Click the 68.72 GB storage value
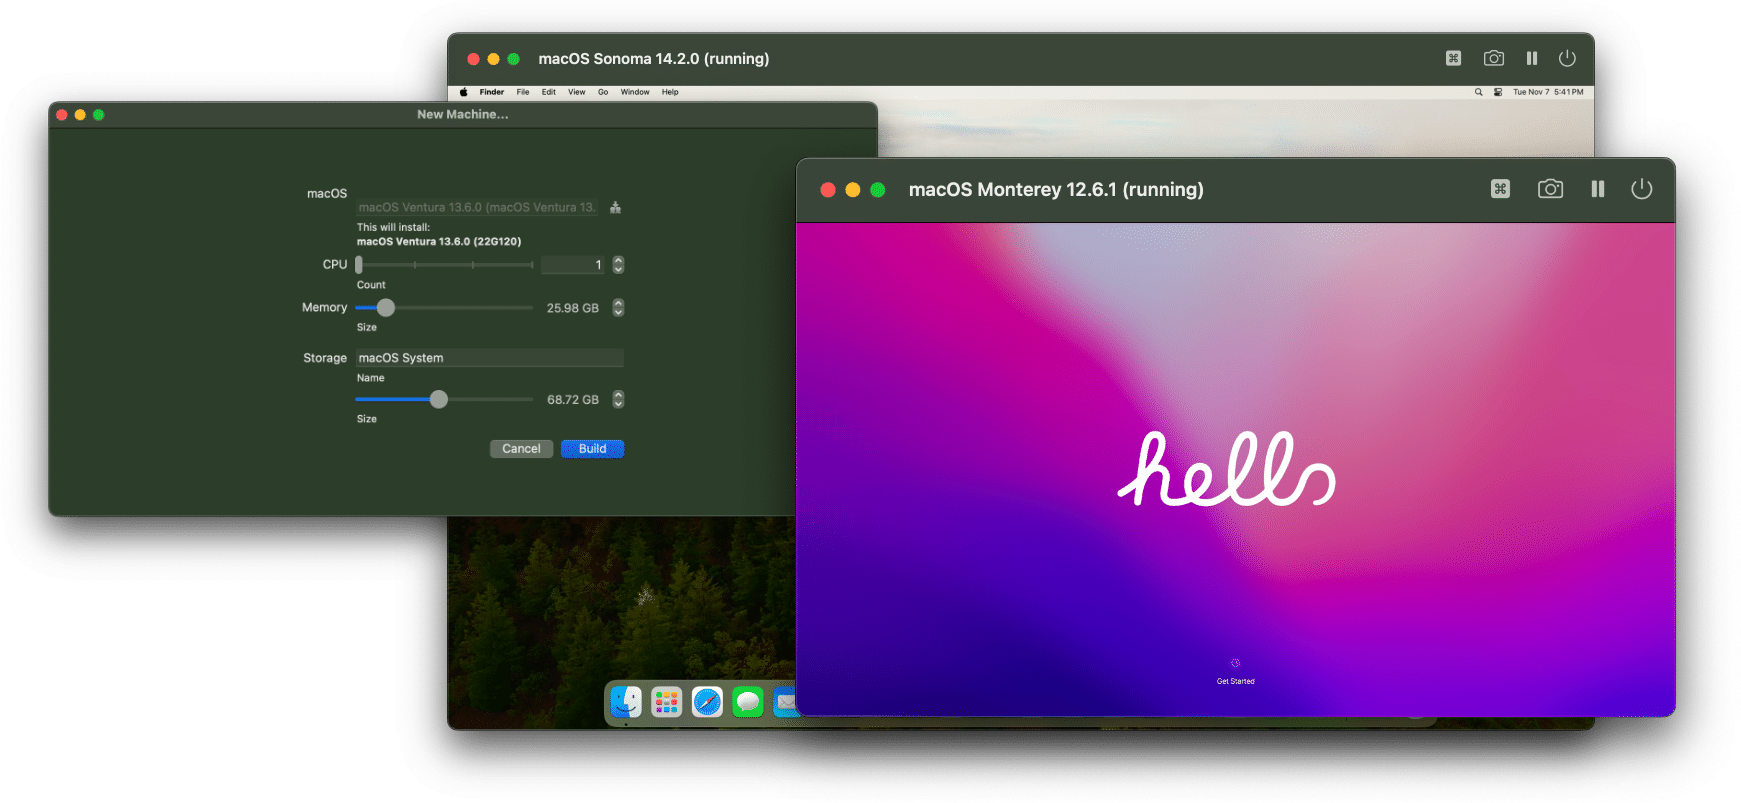Screen dimensions: 1741x803 [573, 400]
